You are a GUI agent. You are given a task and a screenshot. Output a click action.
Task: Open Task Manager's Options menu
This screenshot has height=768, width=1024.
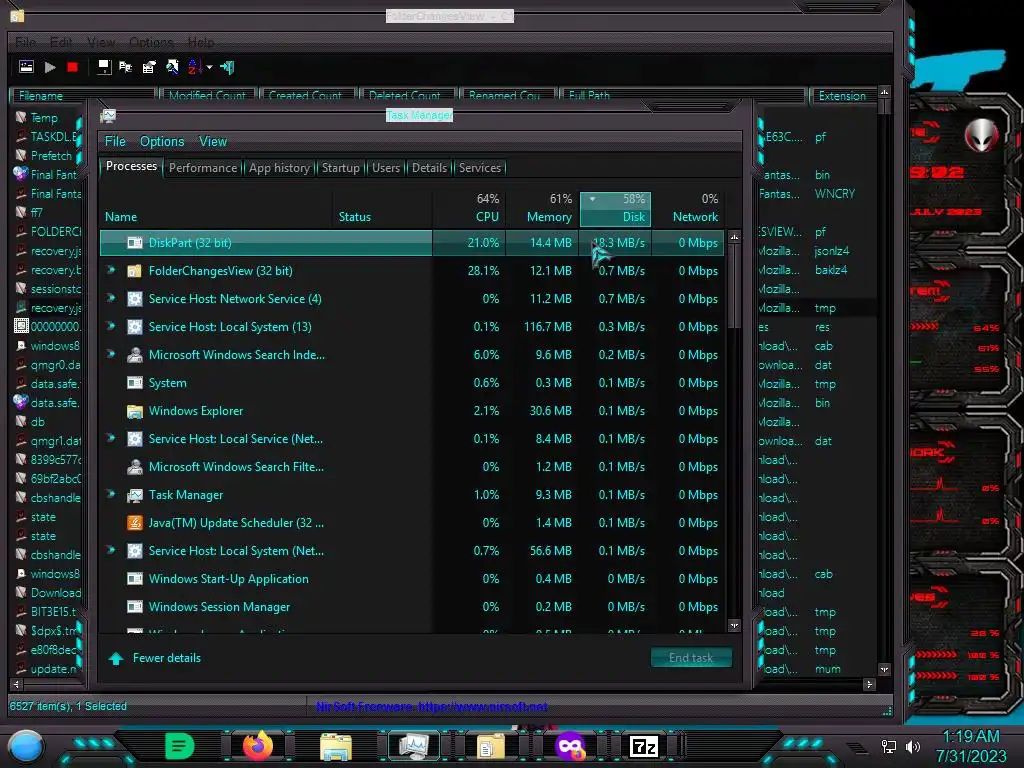(162, 141)
